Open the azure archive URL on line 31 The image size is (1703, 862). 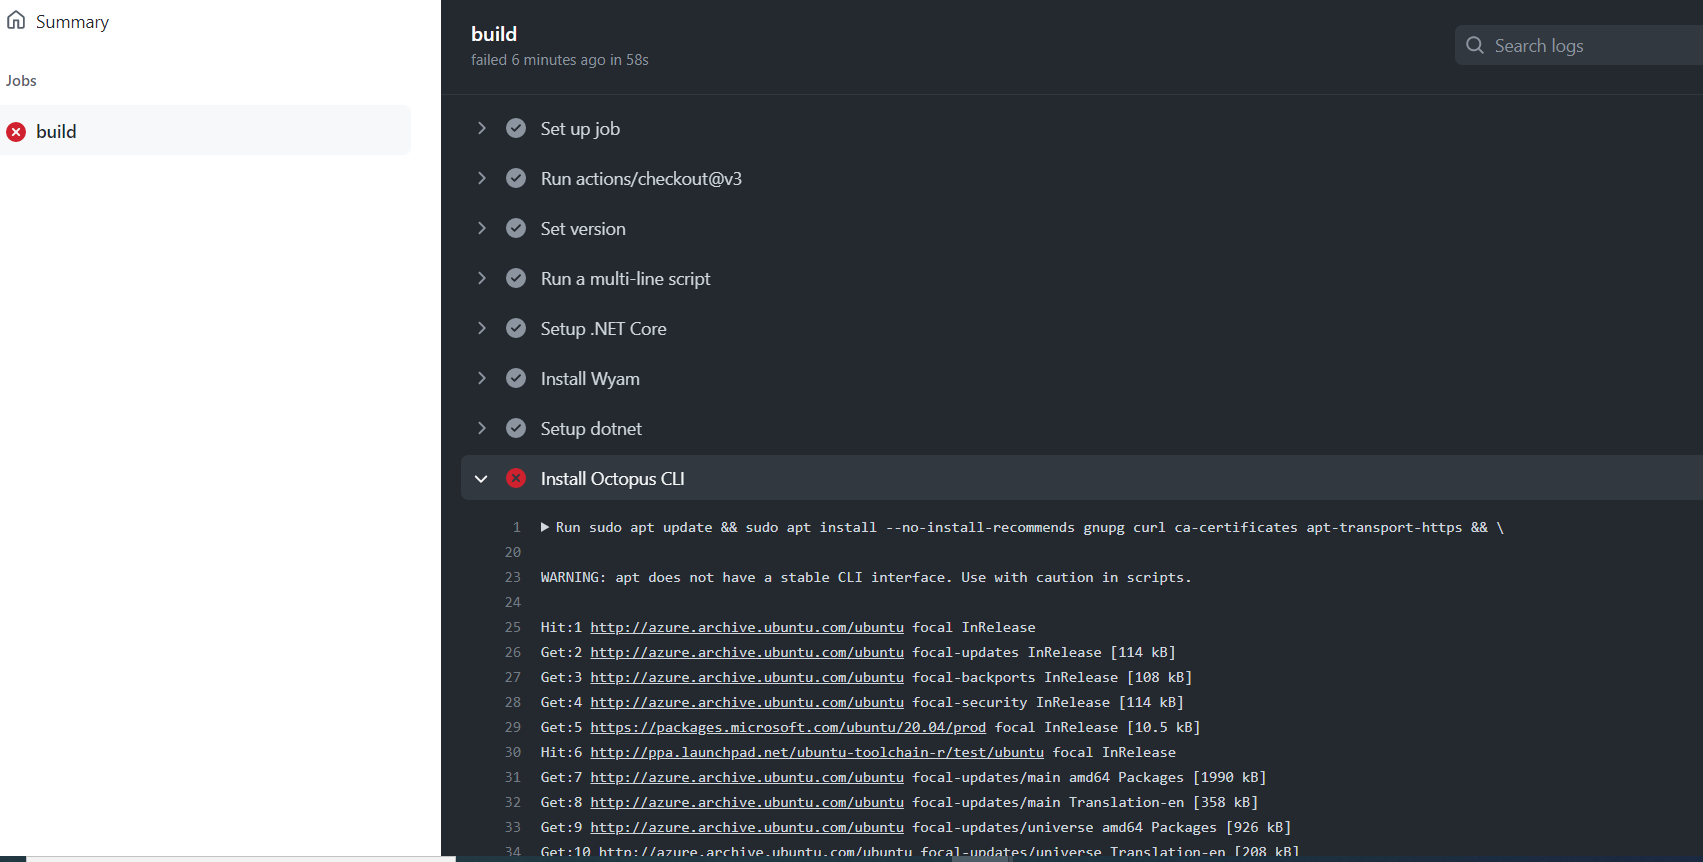click(x=747, y=777)
